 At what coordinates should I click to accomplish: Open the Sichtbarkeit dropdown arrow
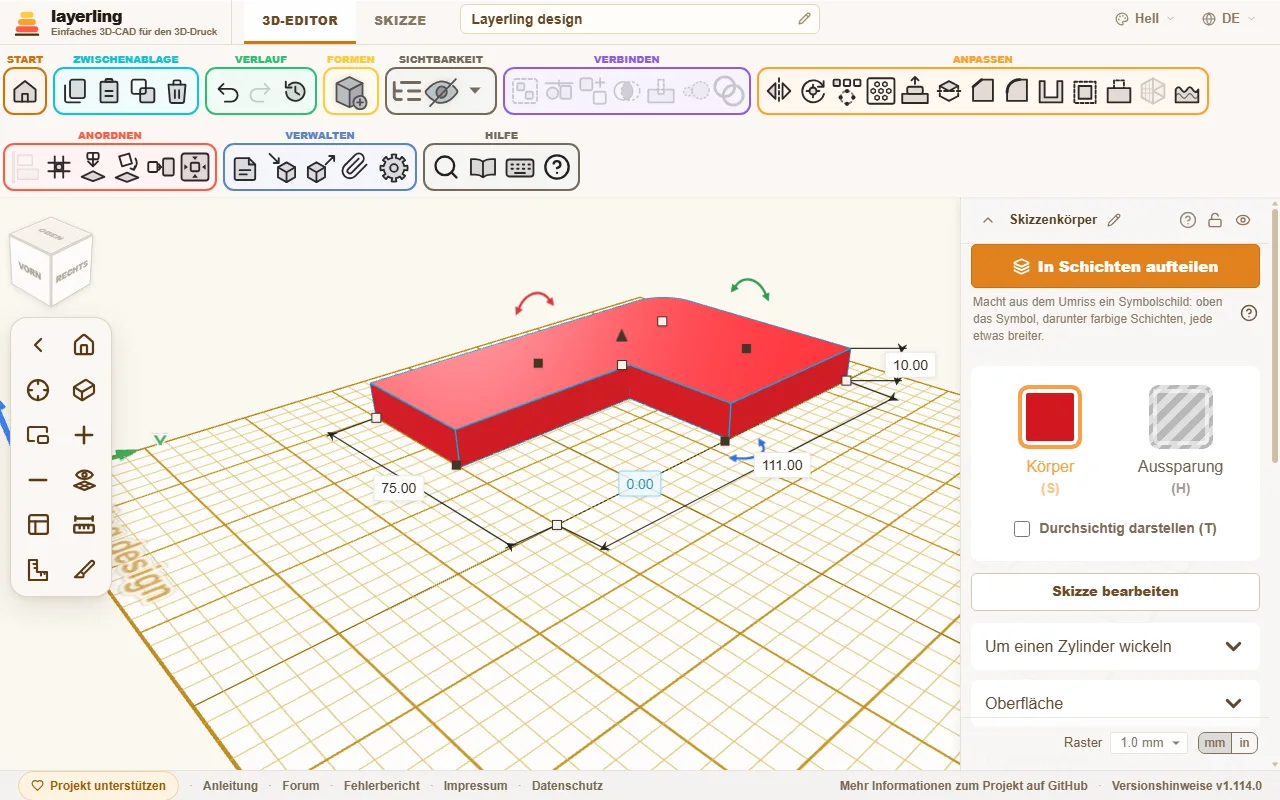(475, 91)
